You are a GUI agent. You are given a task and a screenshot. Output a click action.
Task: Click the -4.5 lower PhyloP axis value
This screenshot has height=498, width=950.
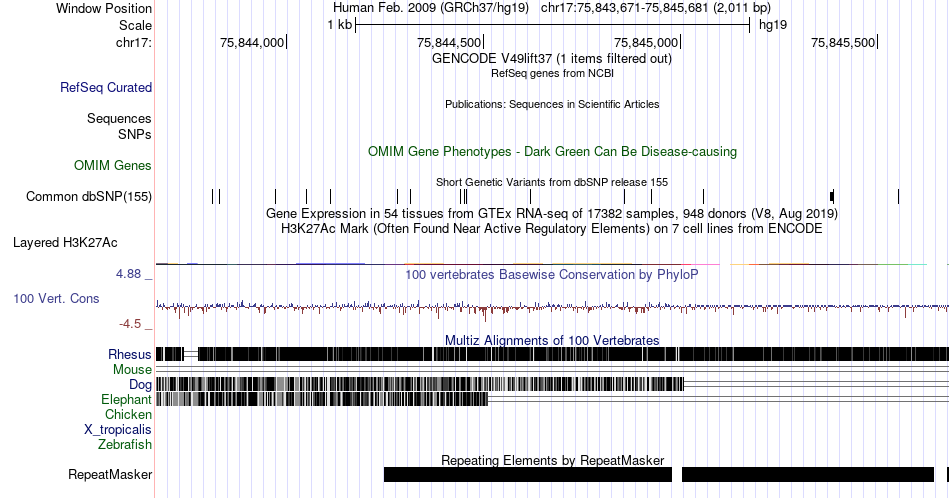tap(130, 324)
